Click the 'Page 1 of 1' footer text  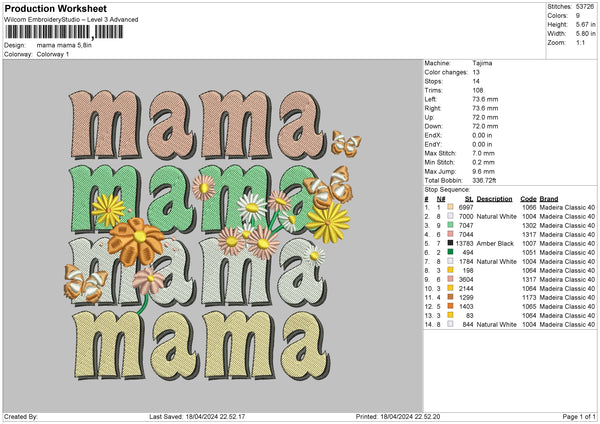[579, 416]
